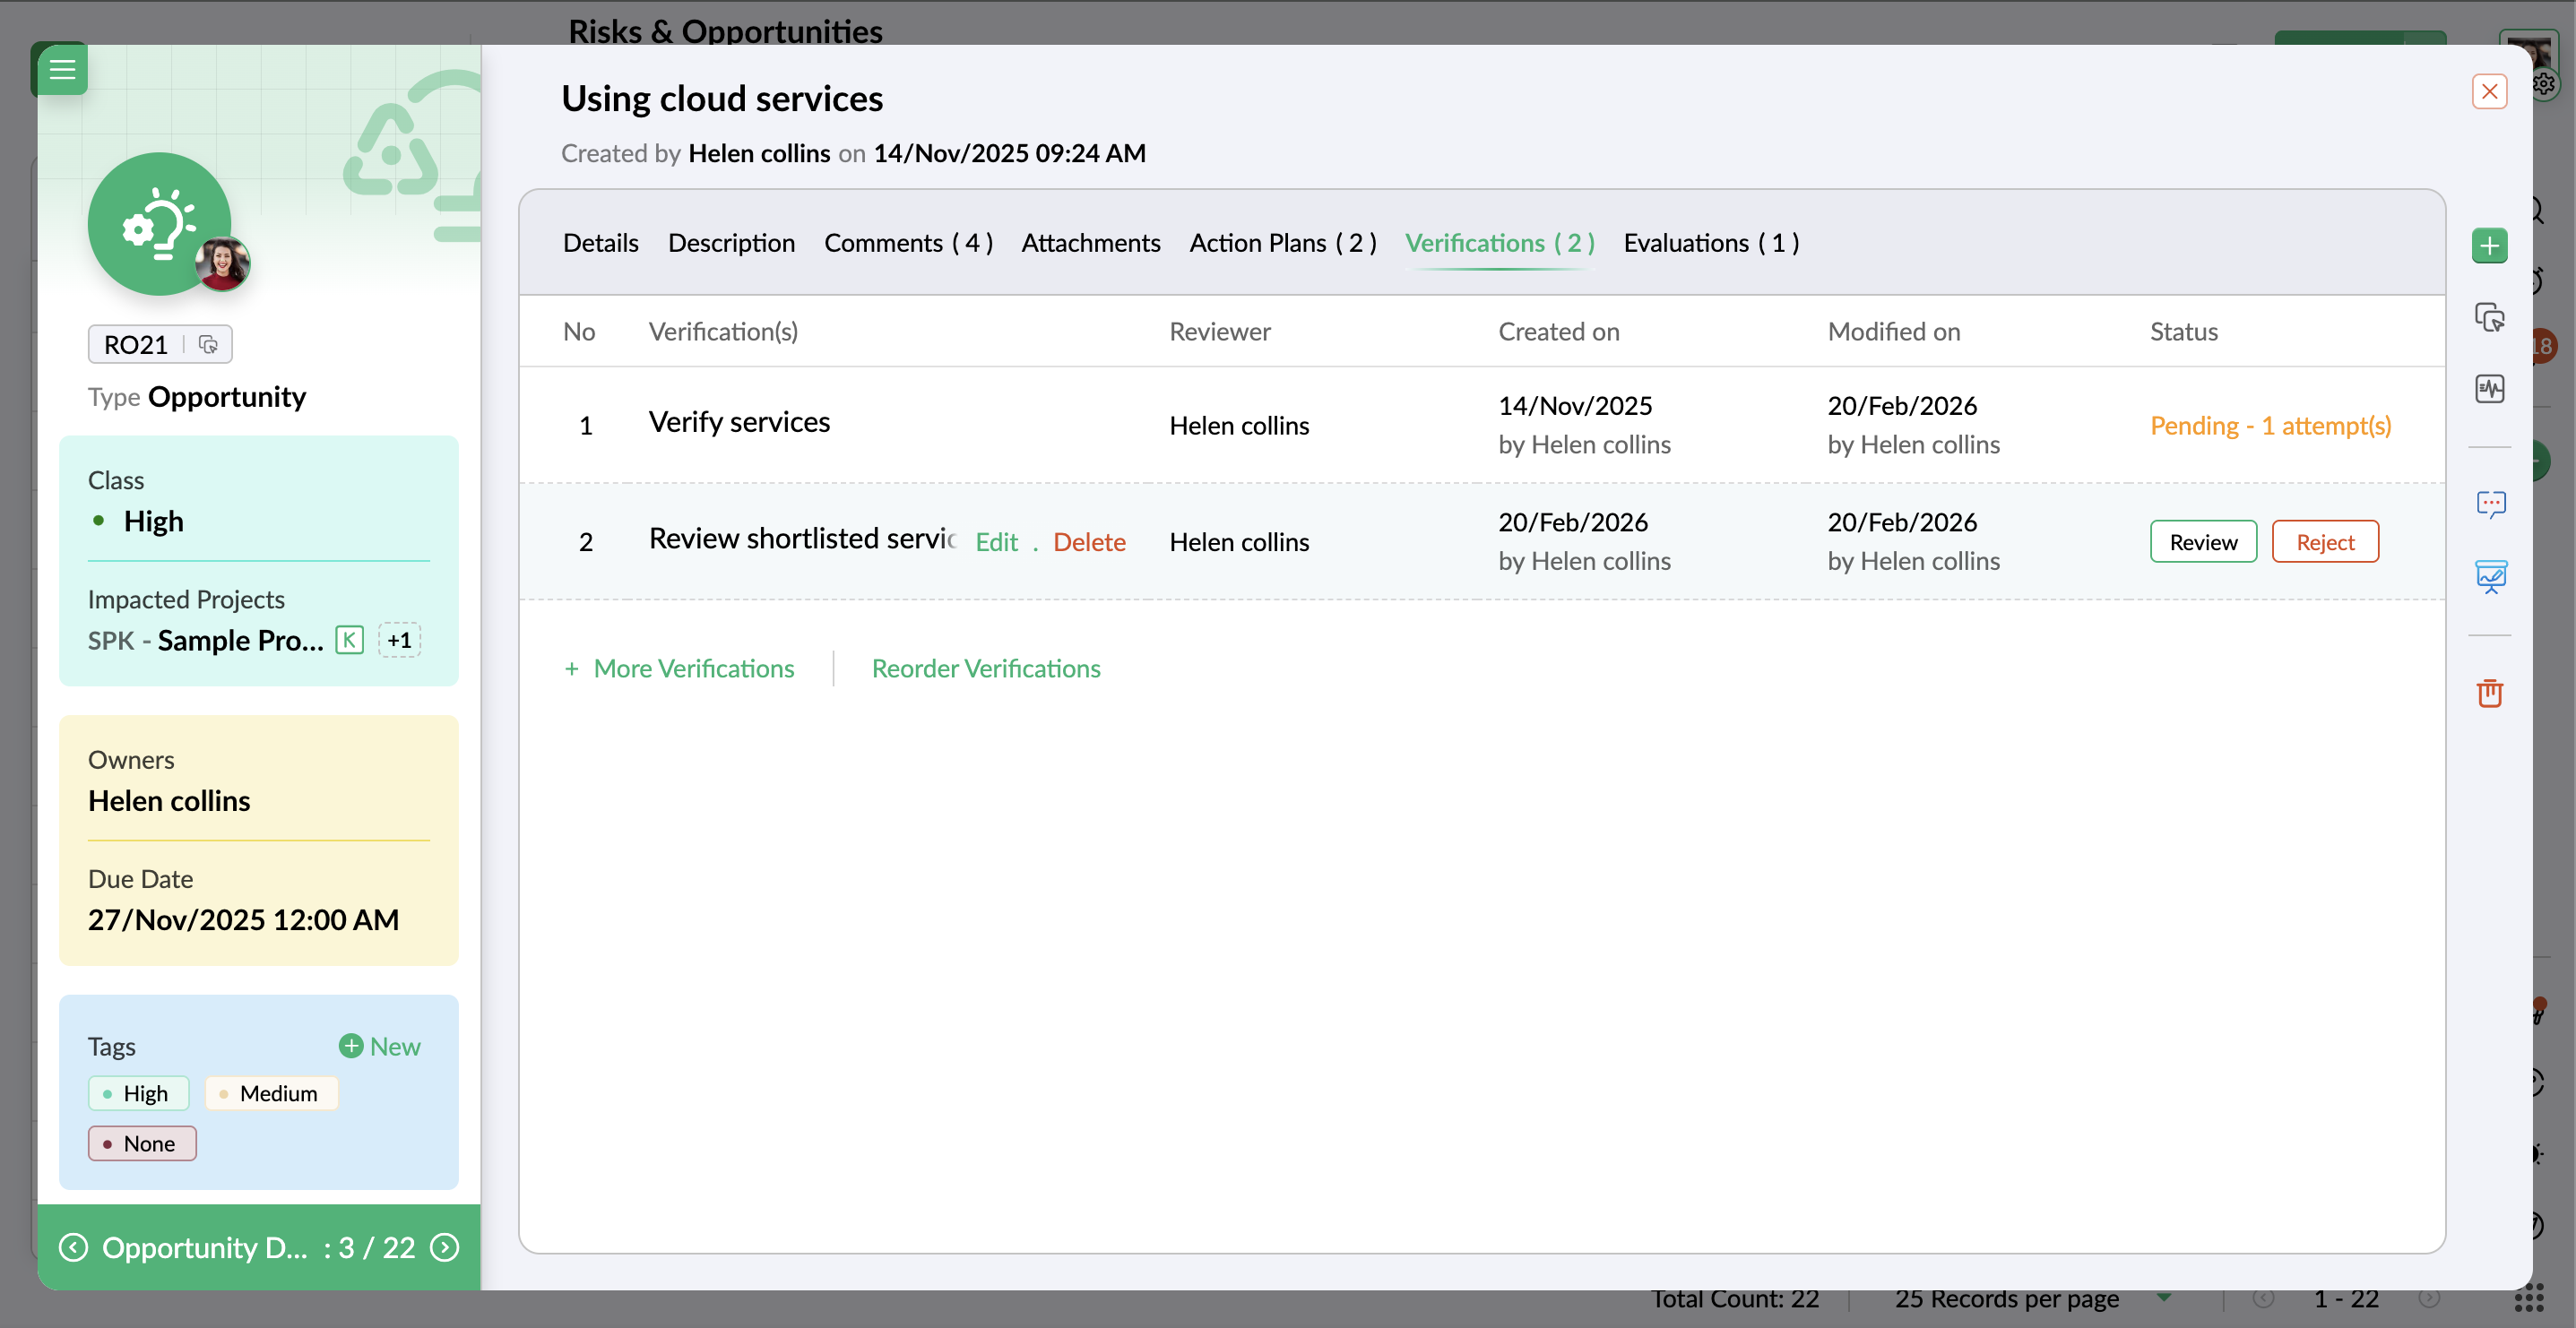
Task: Click the presentation board icon
Action: pos(2489,577)
